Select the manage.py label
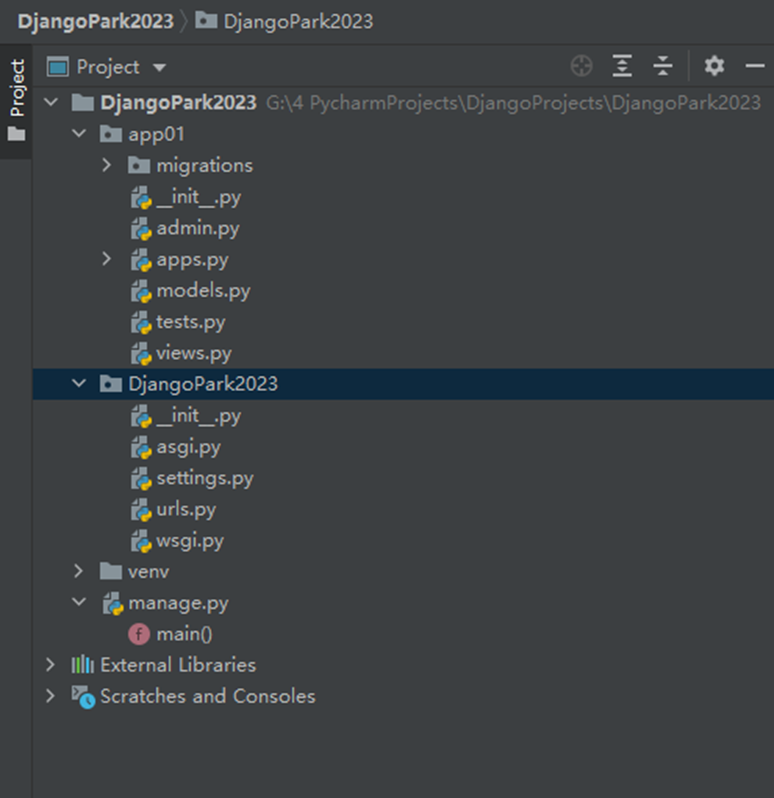 (x=178, y=604)
